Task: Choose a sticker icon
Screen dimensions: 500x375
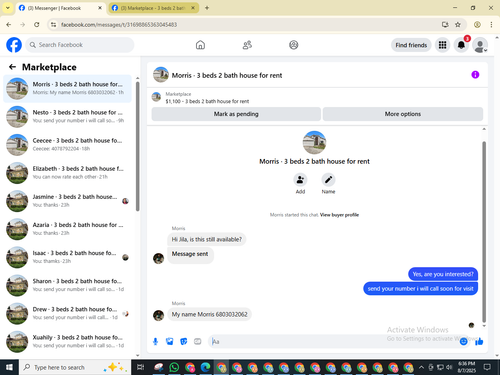Action: (184, 341)
